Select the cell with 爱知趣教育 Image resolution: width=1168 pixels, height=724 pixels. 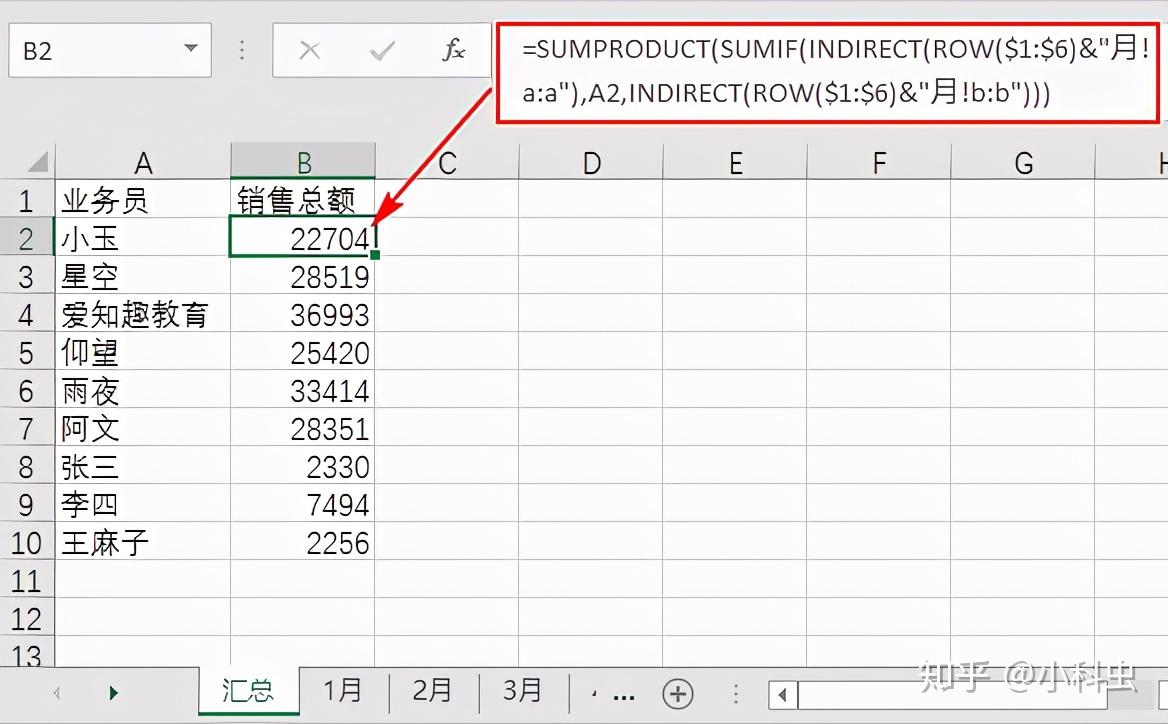[x=143, y=314]
